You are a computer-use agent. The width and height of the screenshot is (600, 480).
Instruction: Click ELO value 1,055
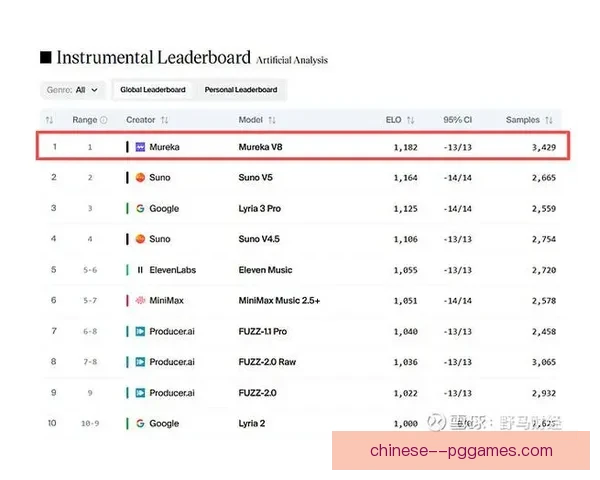click(x=406, y=271)
